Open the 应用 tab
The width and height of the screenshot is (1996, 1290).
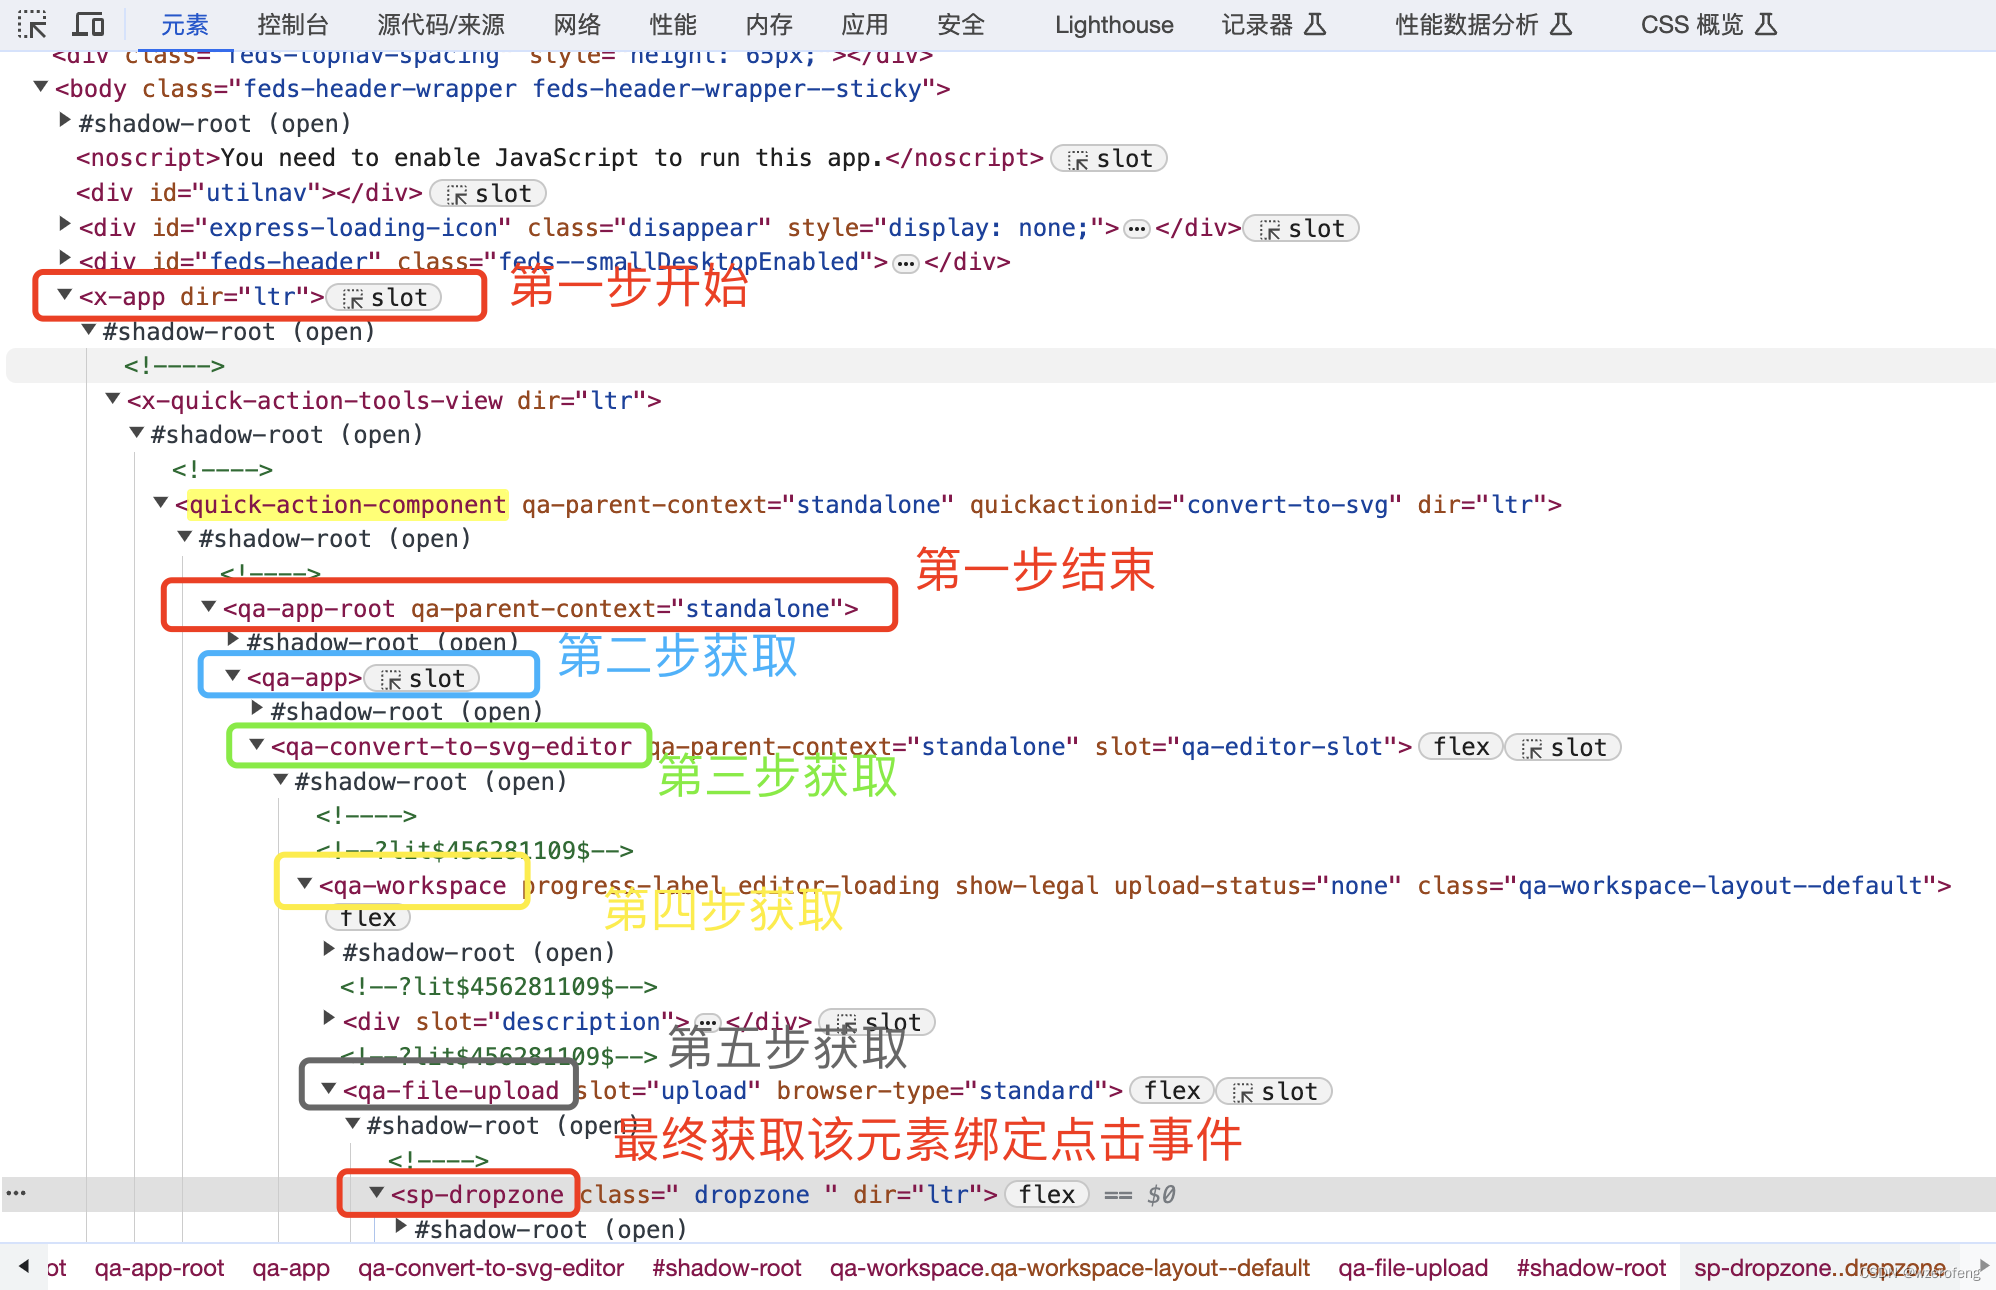pos(865,24)
